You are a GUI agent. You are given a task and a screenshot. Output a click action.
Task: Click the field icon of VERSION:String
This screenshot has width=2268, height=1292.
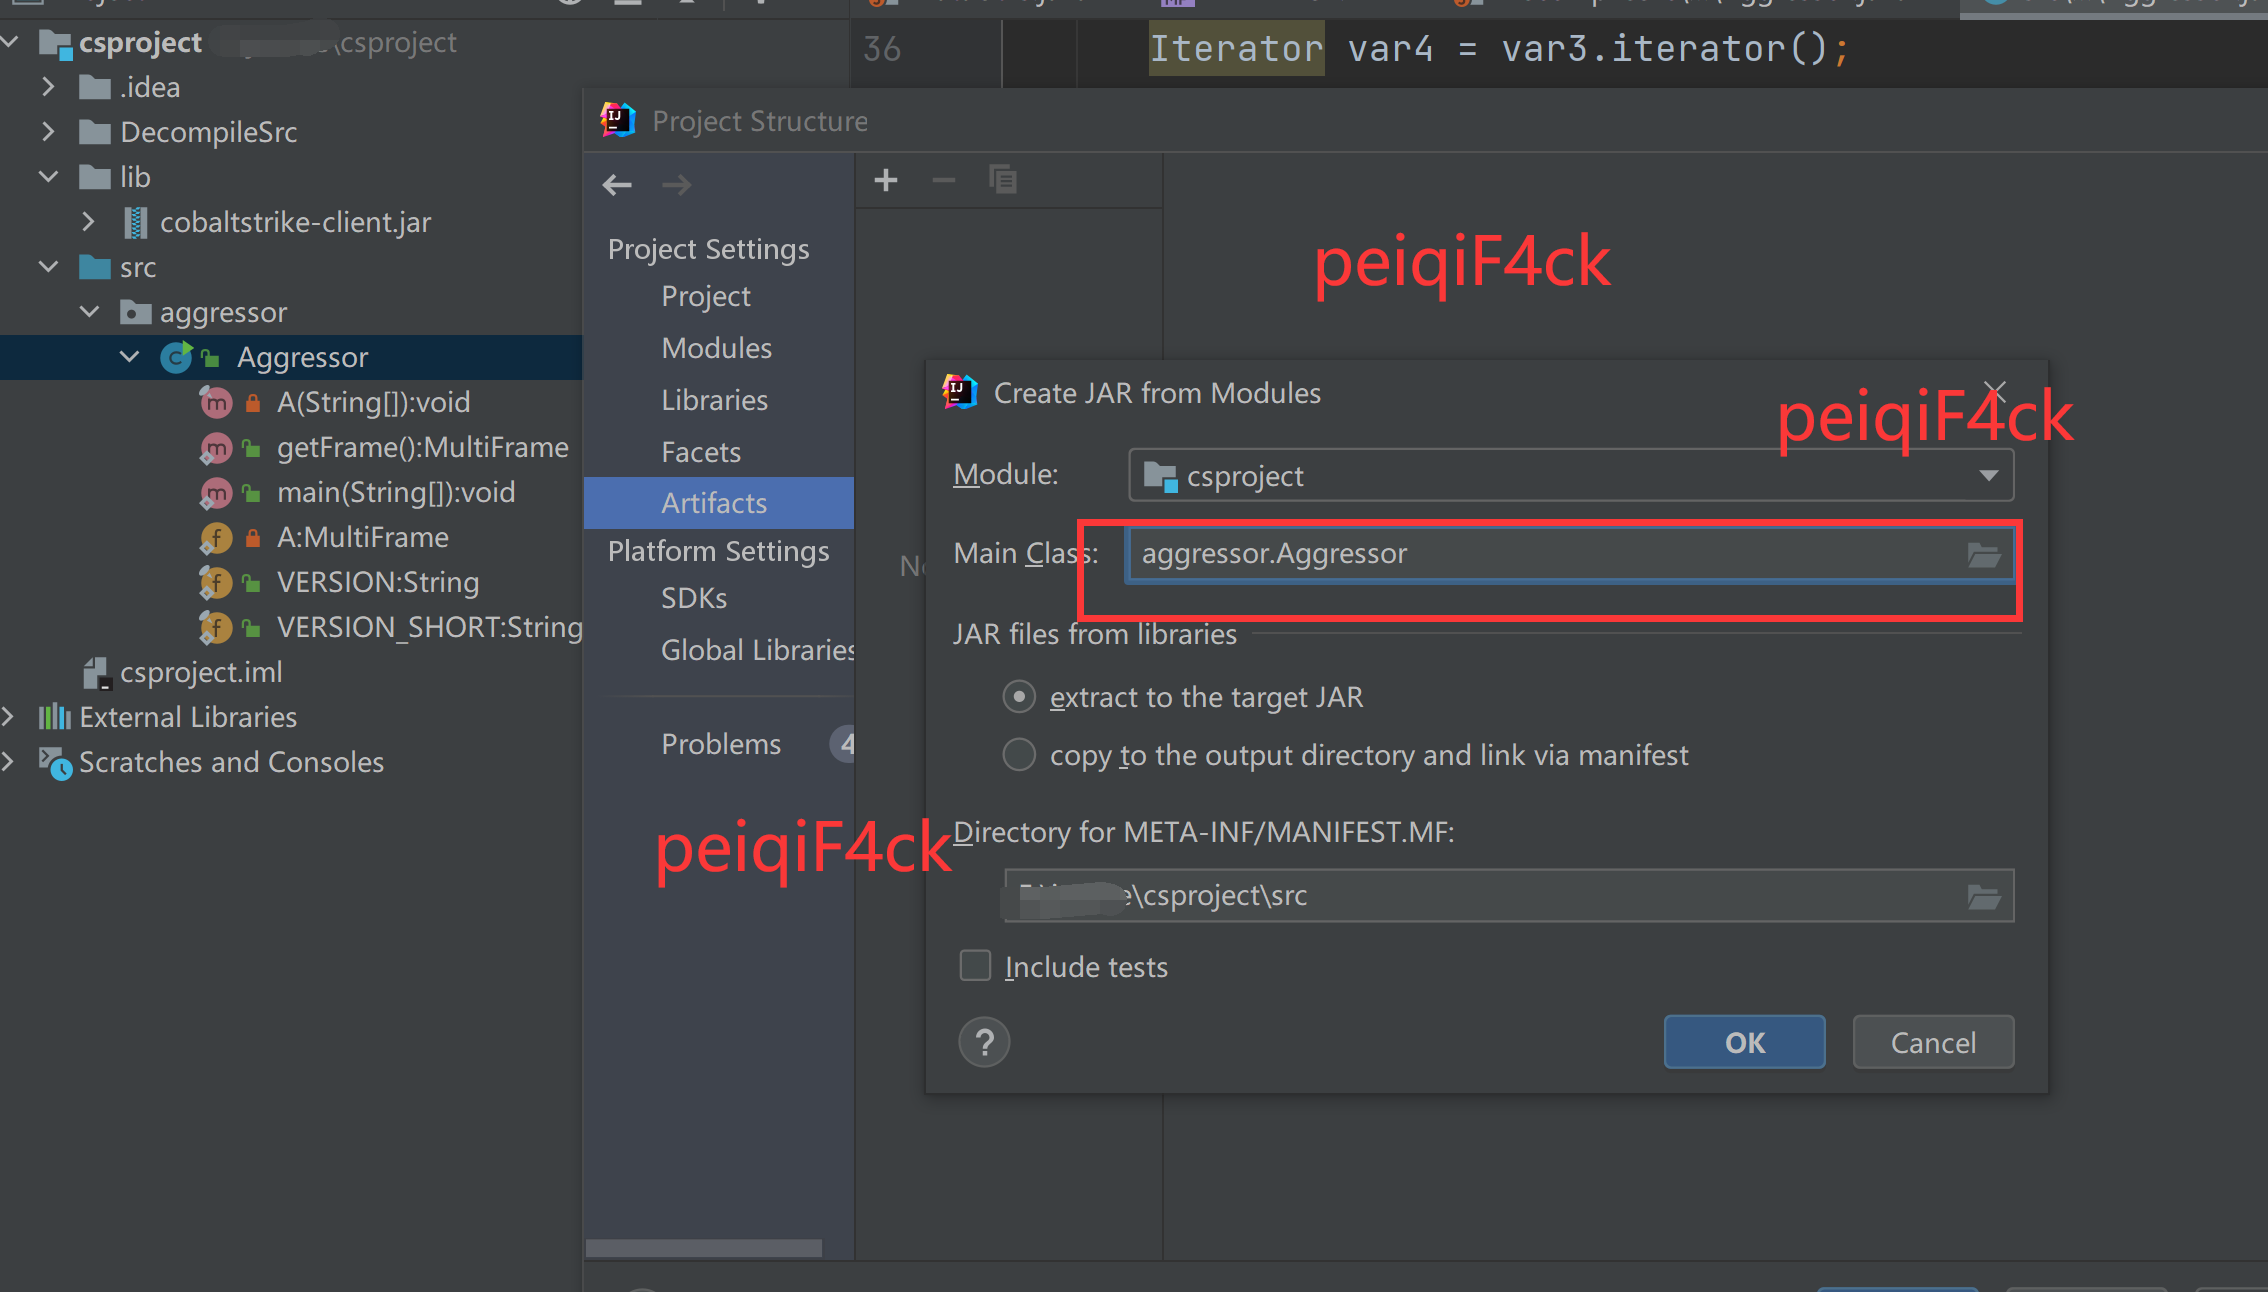click(216, 582)
